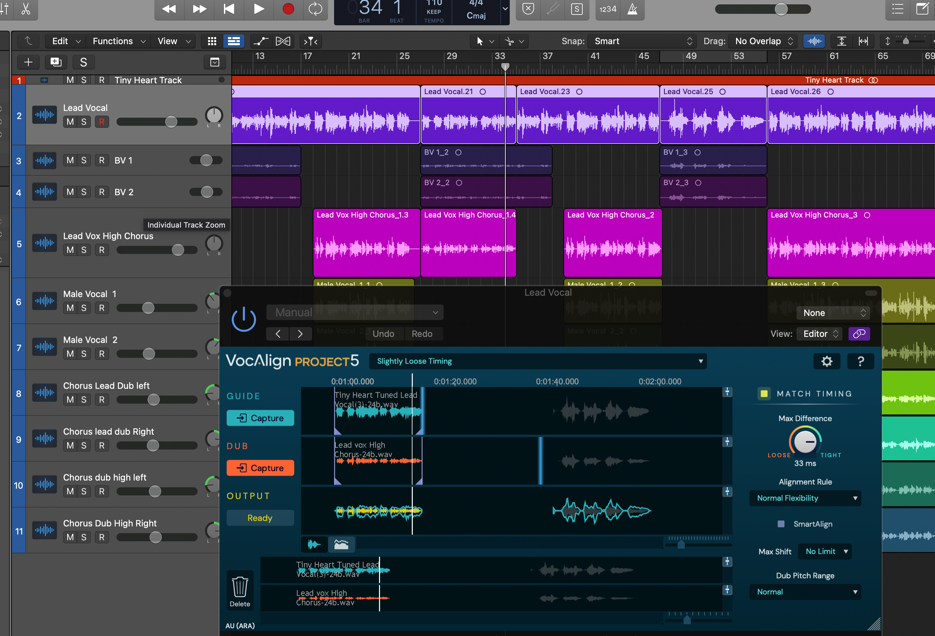The height and width of the screenshot is (636, 935).
Task: Enable the Match Timing checkbox
Action: click(764, 394)
